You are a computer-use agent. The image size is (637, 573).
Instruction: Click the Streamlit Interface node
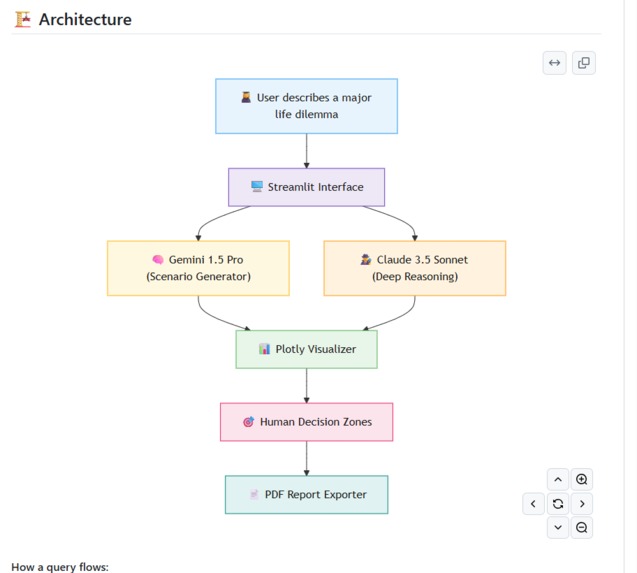coord(306,187)
